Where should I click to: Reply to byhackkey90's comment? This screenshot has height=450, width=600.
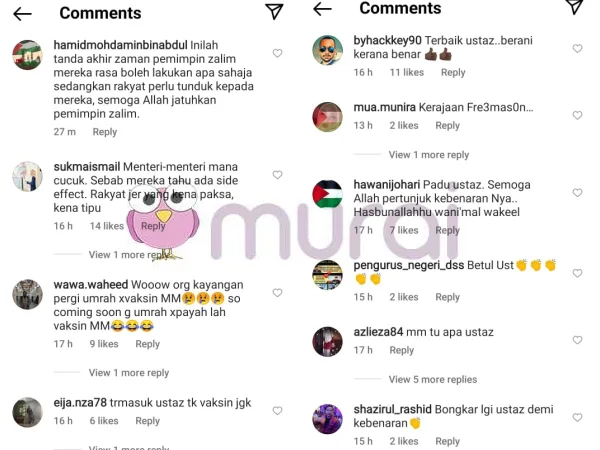pyautogui.click(x=453, y=72)
